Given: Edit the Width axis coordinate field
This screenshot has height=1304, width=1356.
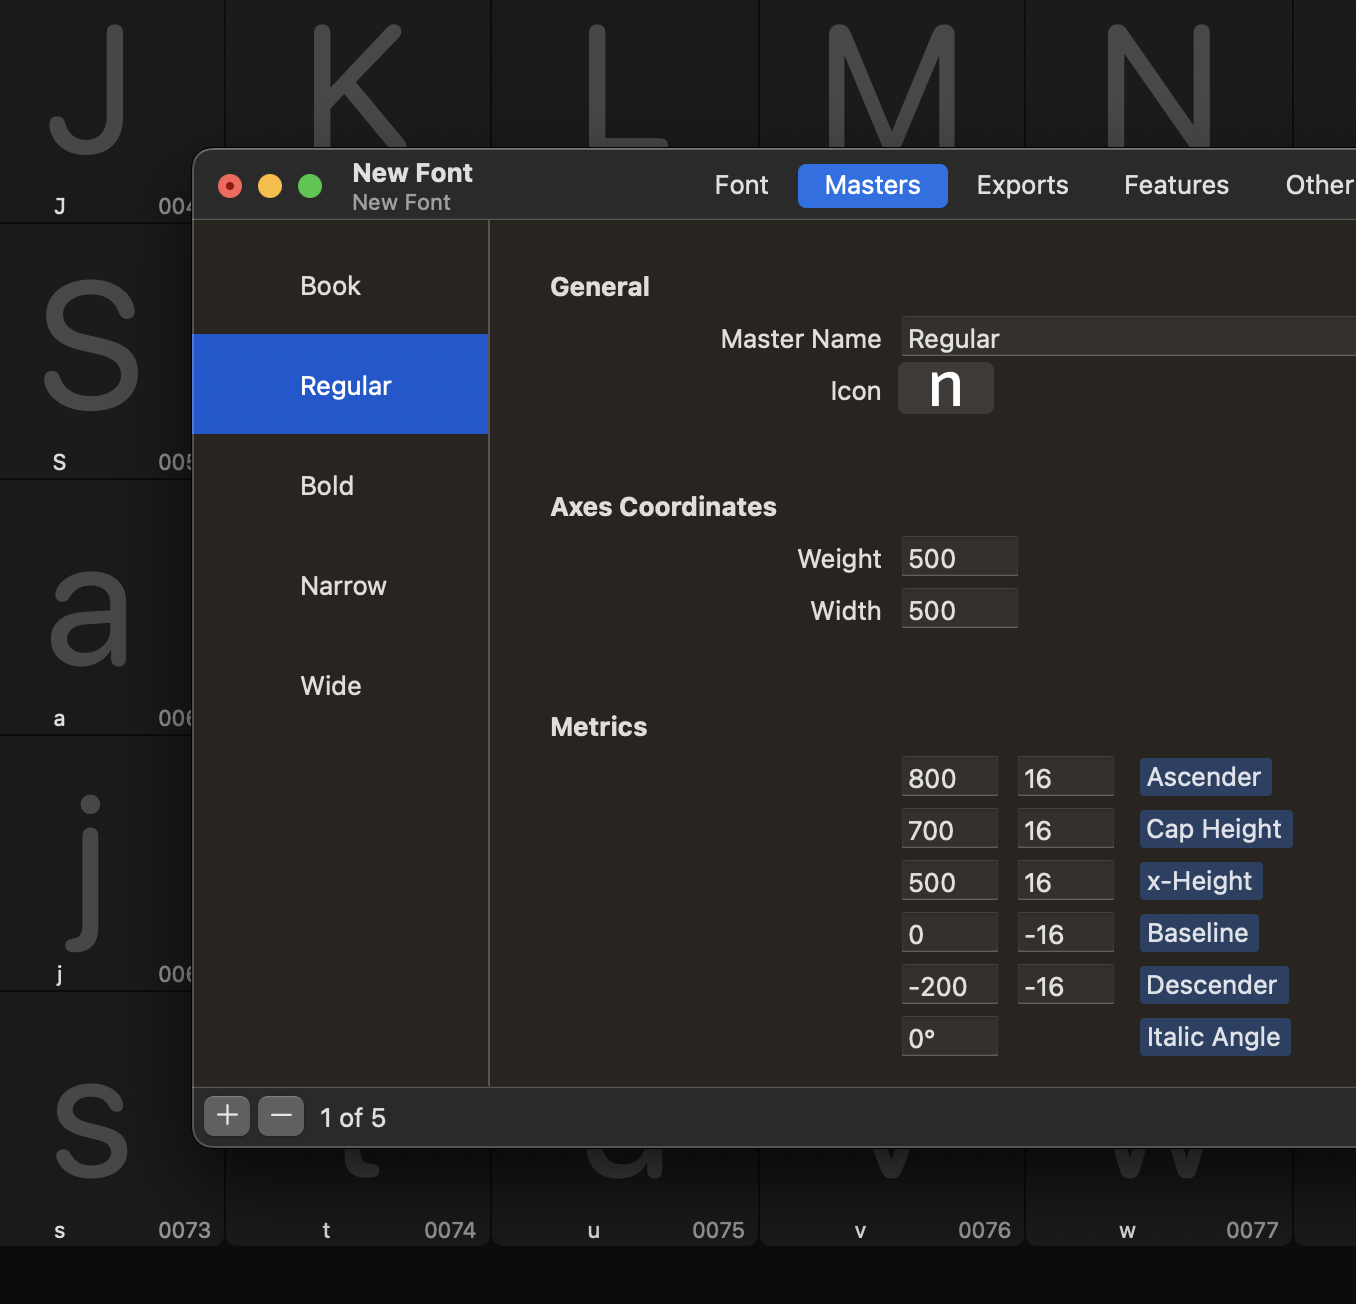Looking at the screenshot, I should 959,609.
